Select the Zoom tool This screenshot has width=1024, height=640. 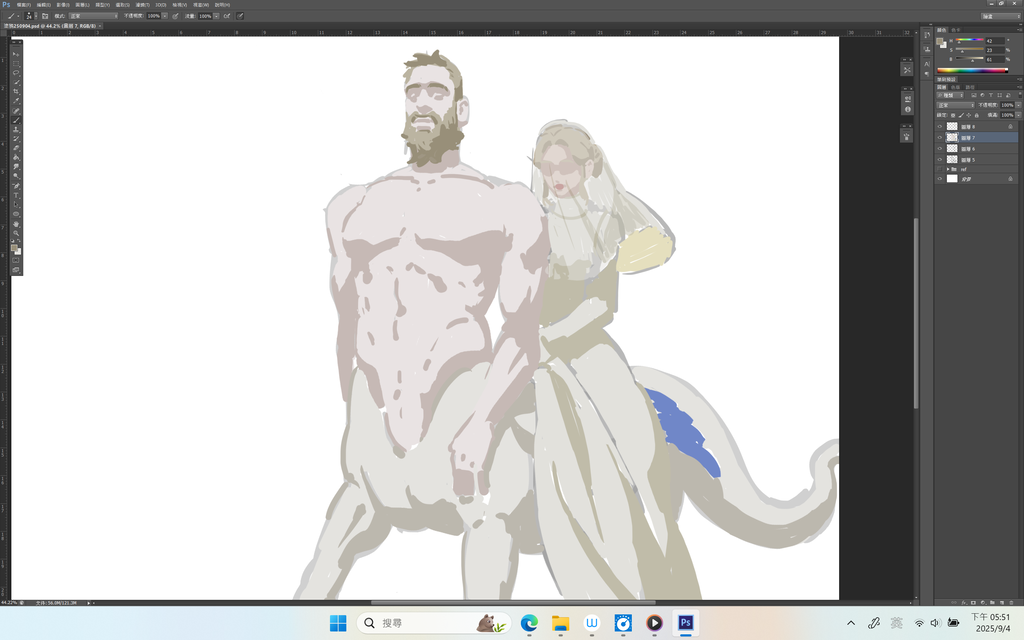16,233
